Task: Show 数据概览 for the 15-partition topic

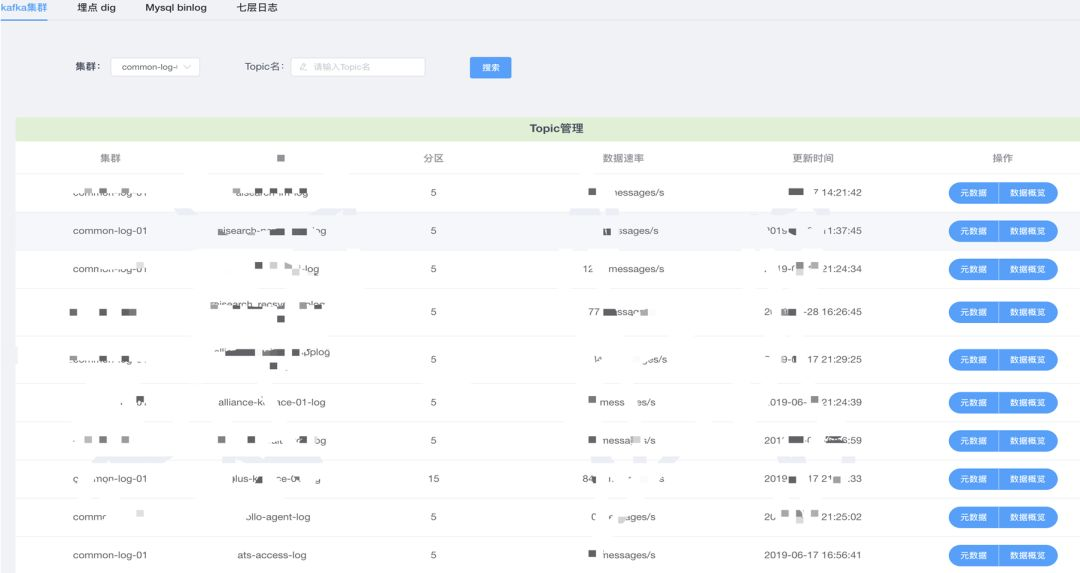Action: [x=1027, y=479]
